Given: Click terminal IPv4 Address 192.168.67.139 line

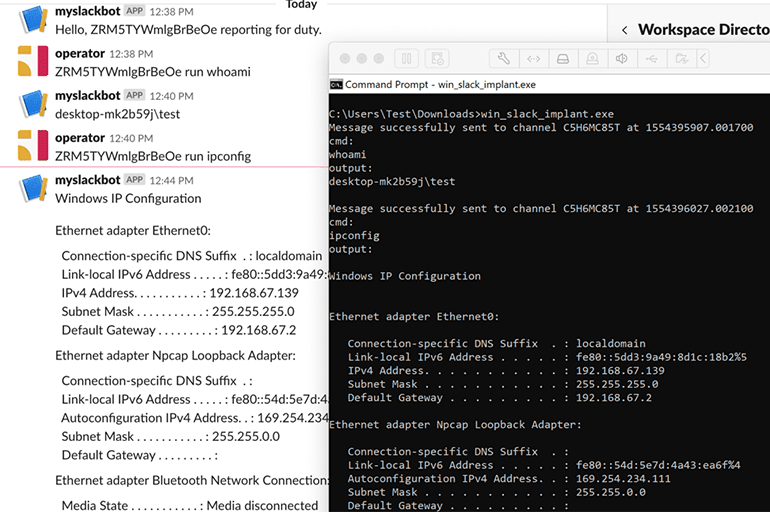Looking at the screenshot, I should click(506, 371).
